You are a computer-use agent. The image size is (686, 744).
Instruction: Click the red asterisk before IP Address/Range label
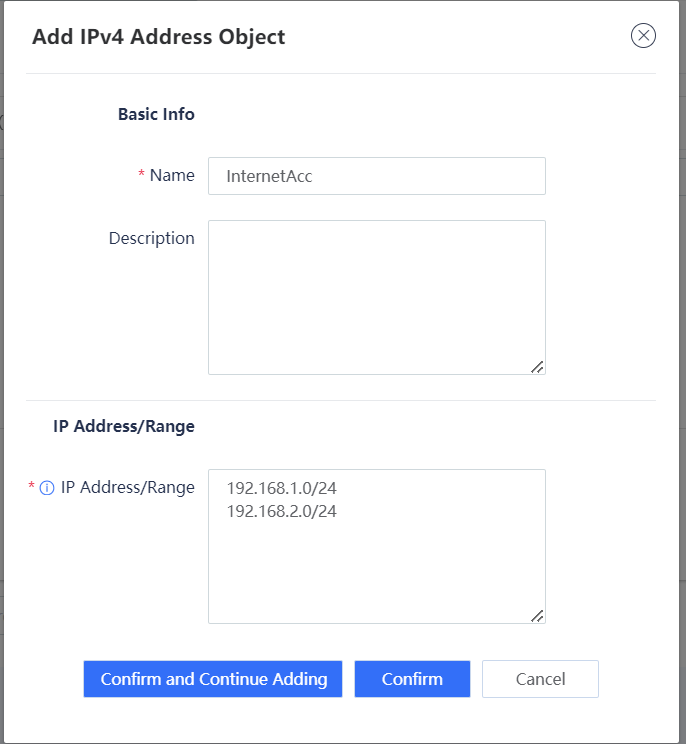pyautogui.click(x=31, y=486)
